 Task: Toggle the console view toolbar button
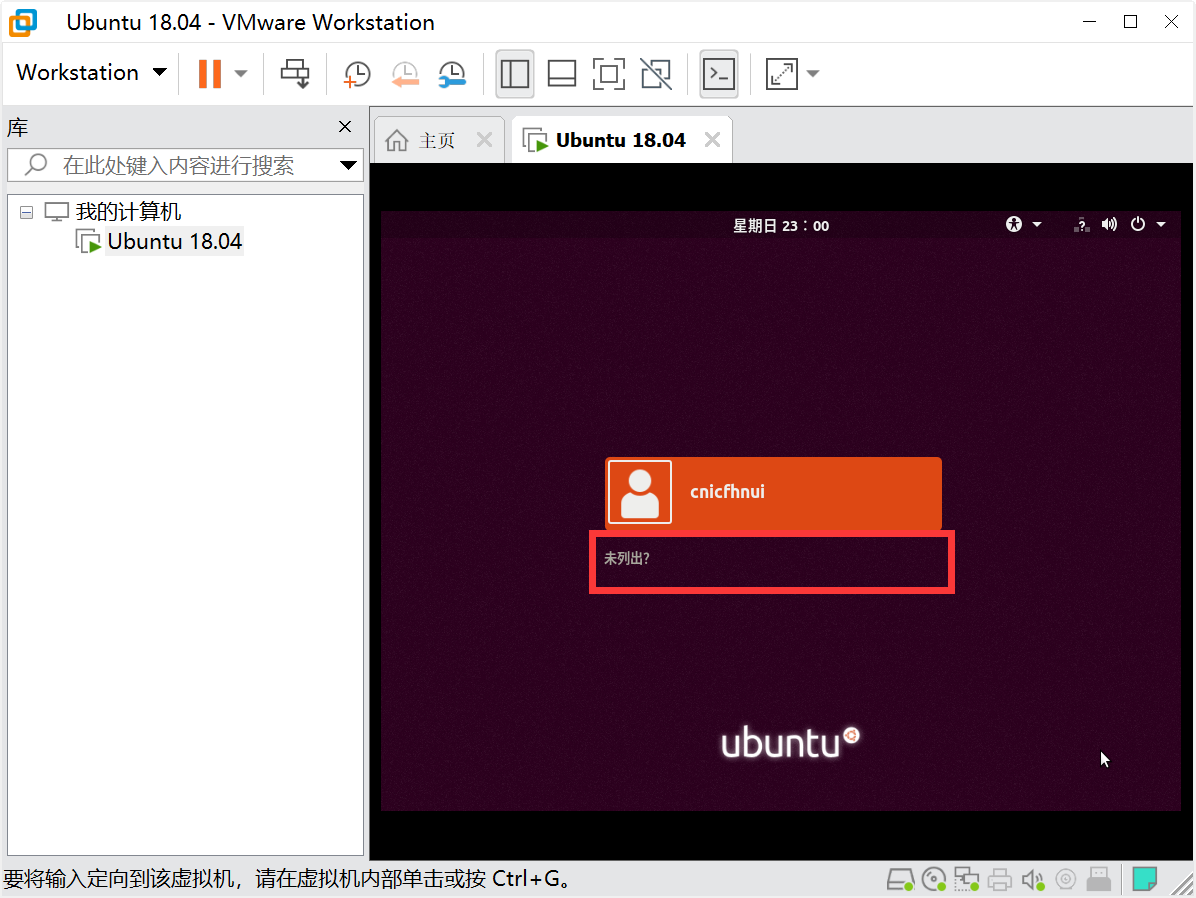point(719,74)
